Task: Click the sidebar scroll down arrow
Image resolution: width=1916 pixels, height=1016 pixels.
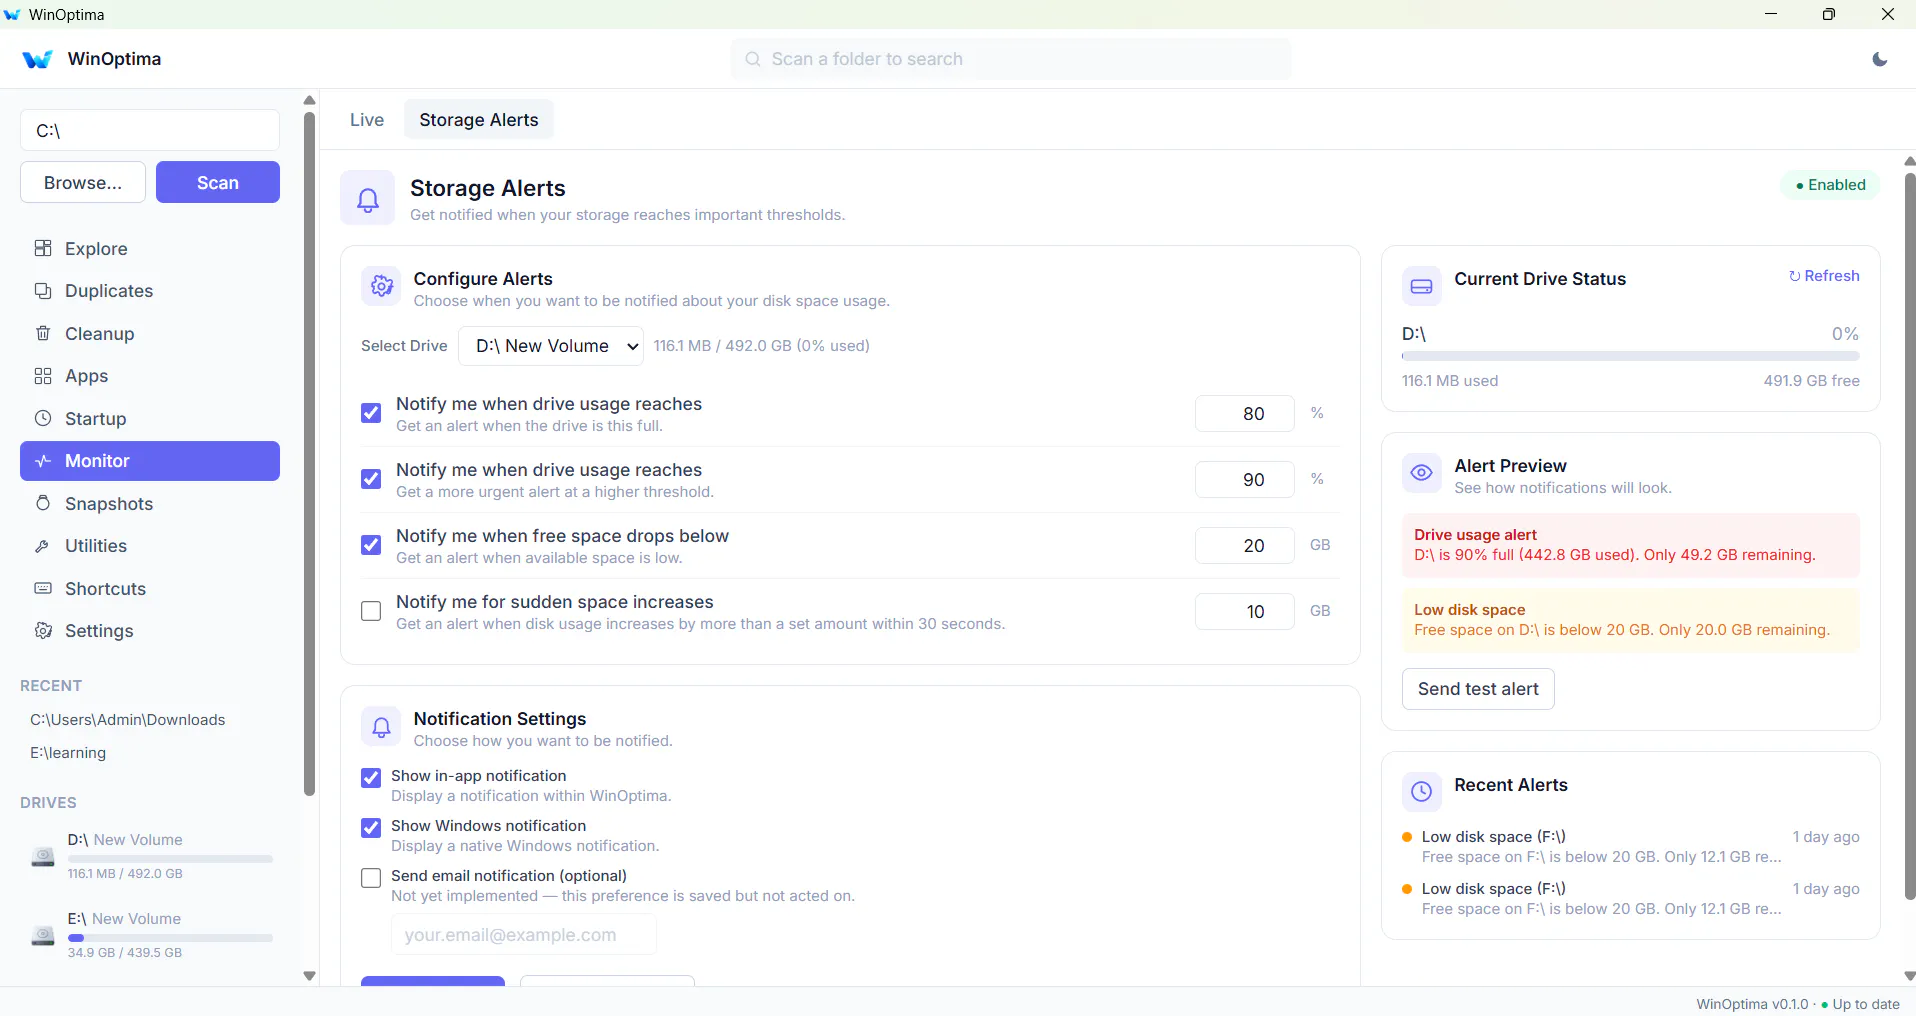Action: tap(309, 976)
